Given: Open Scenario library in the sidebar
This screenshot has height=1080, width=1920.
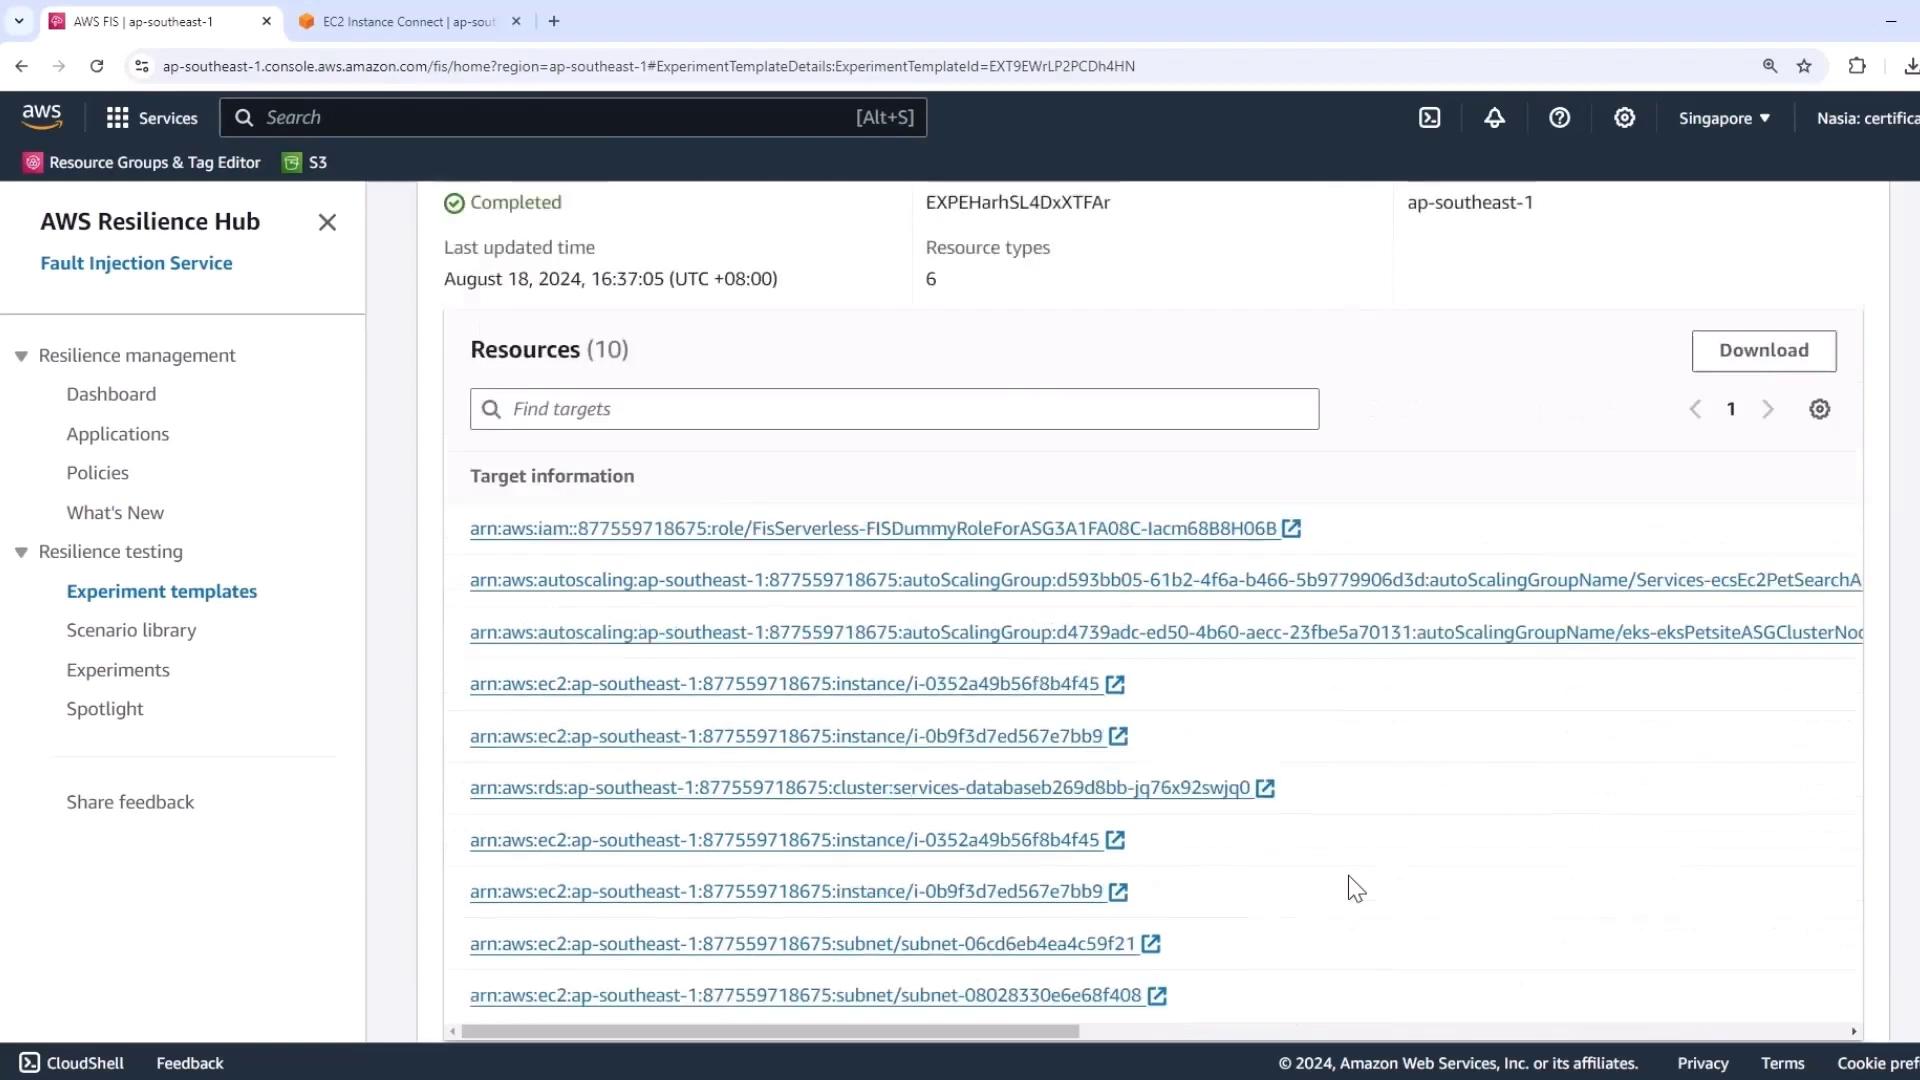Looking at the screenshot, I should [131, 630].
